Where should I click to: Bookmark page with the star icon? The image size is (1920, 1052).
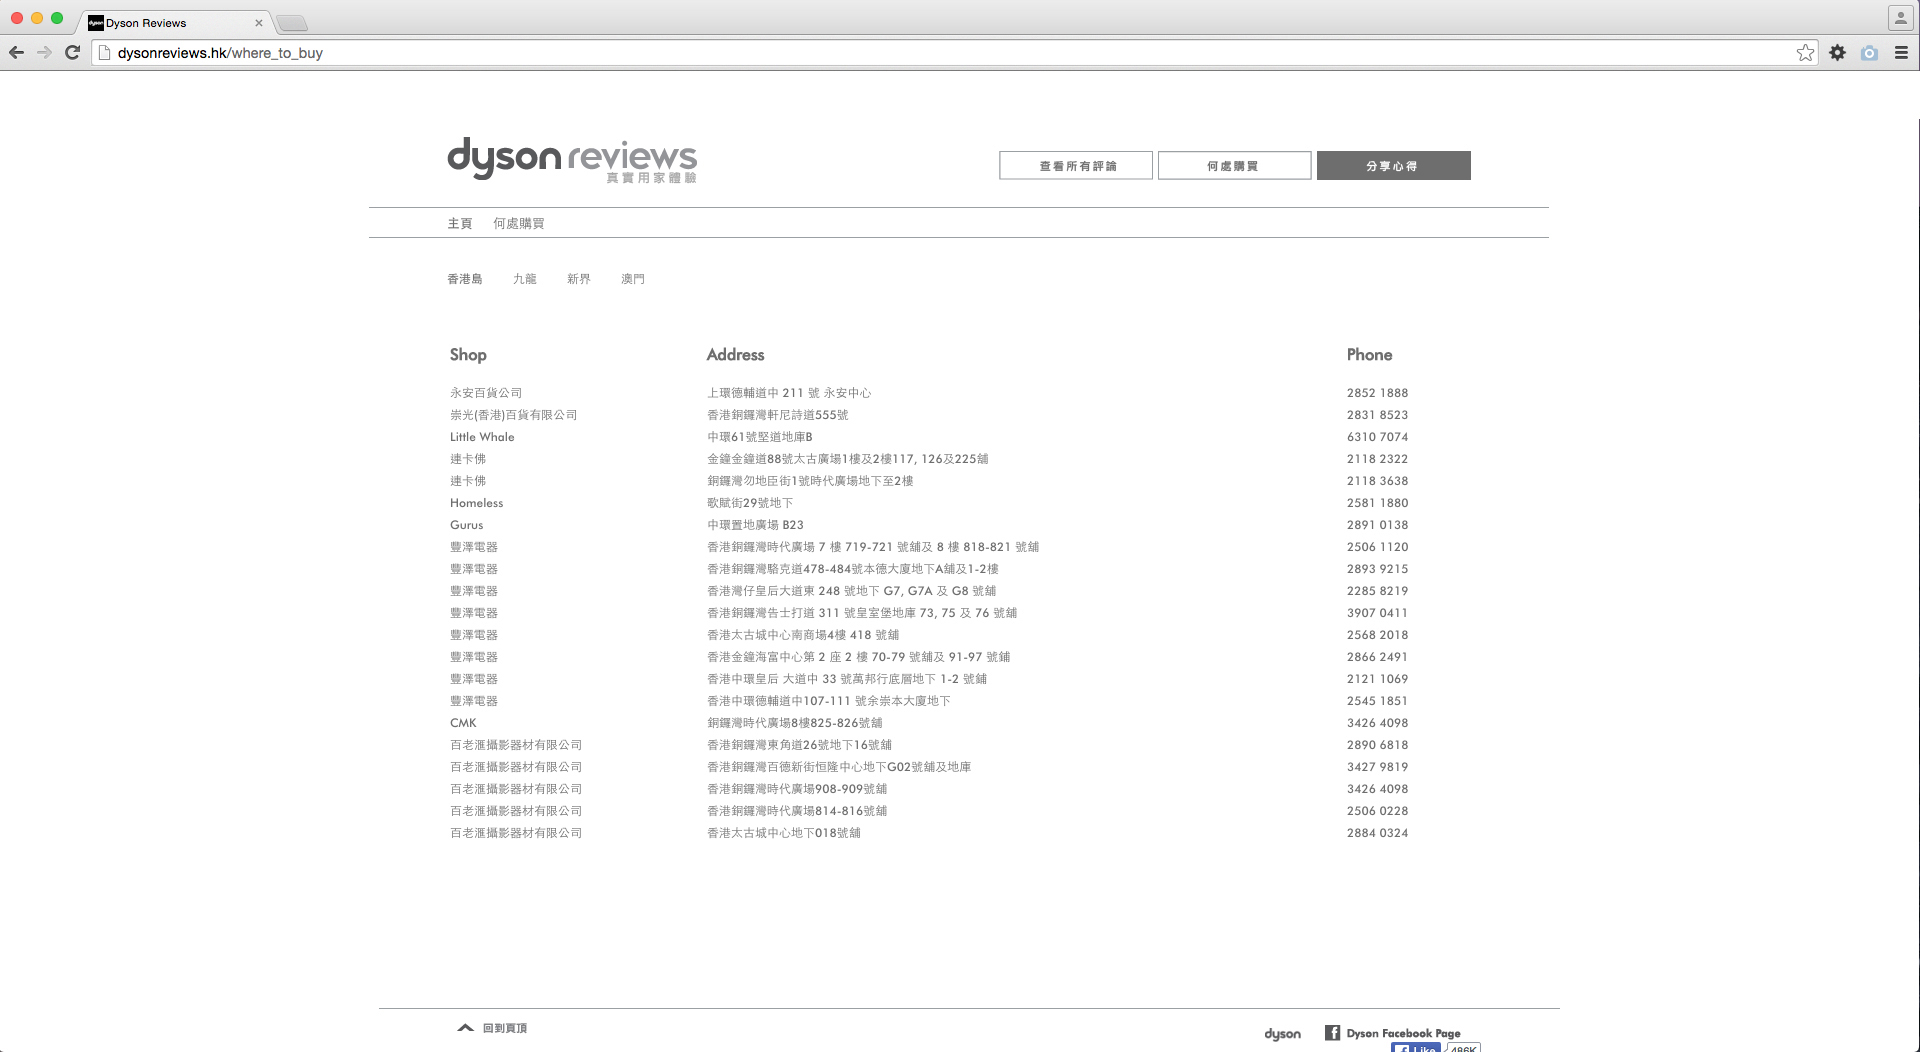[x=1805, y=53]
